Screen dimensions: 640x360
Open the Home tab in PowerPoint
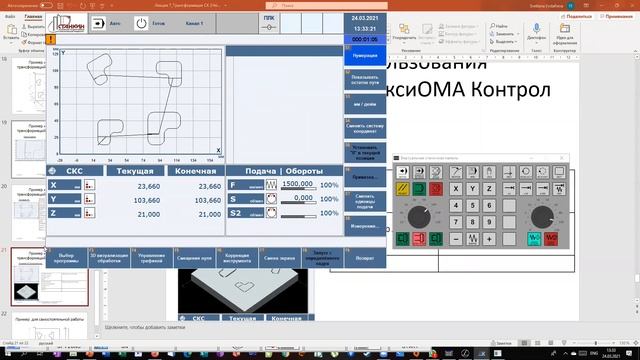(33, 16)
